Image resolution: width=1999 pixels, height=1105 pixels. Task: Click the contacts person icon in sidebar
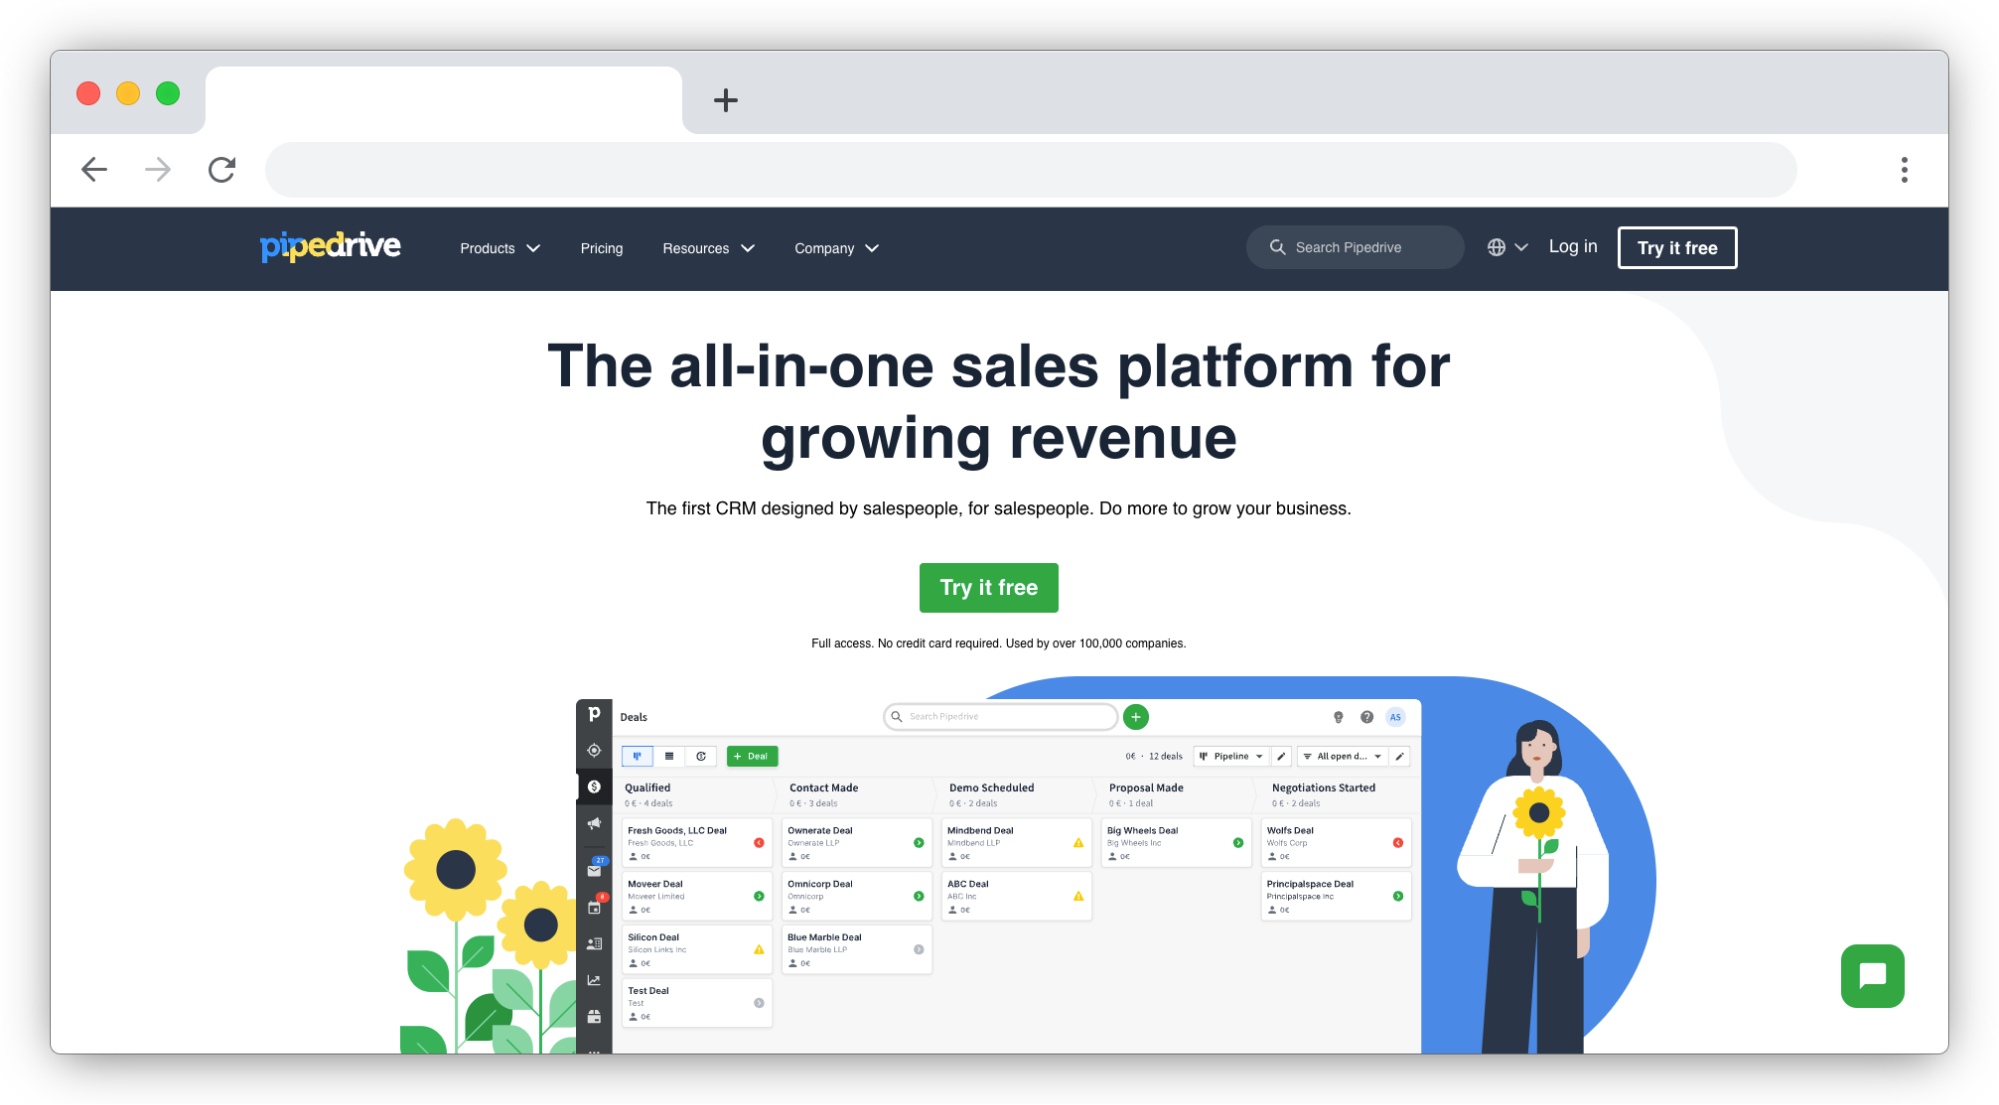595,944
